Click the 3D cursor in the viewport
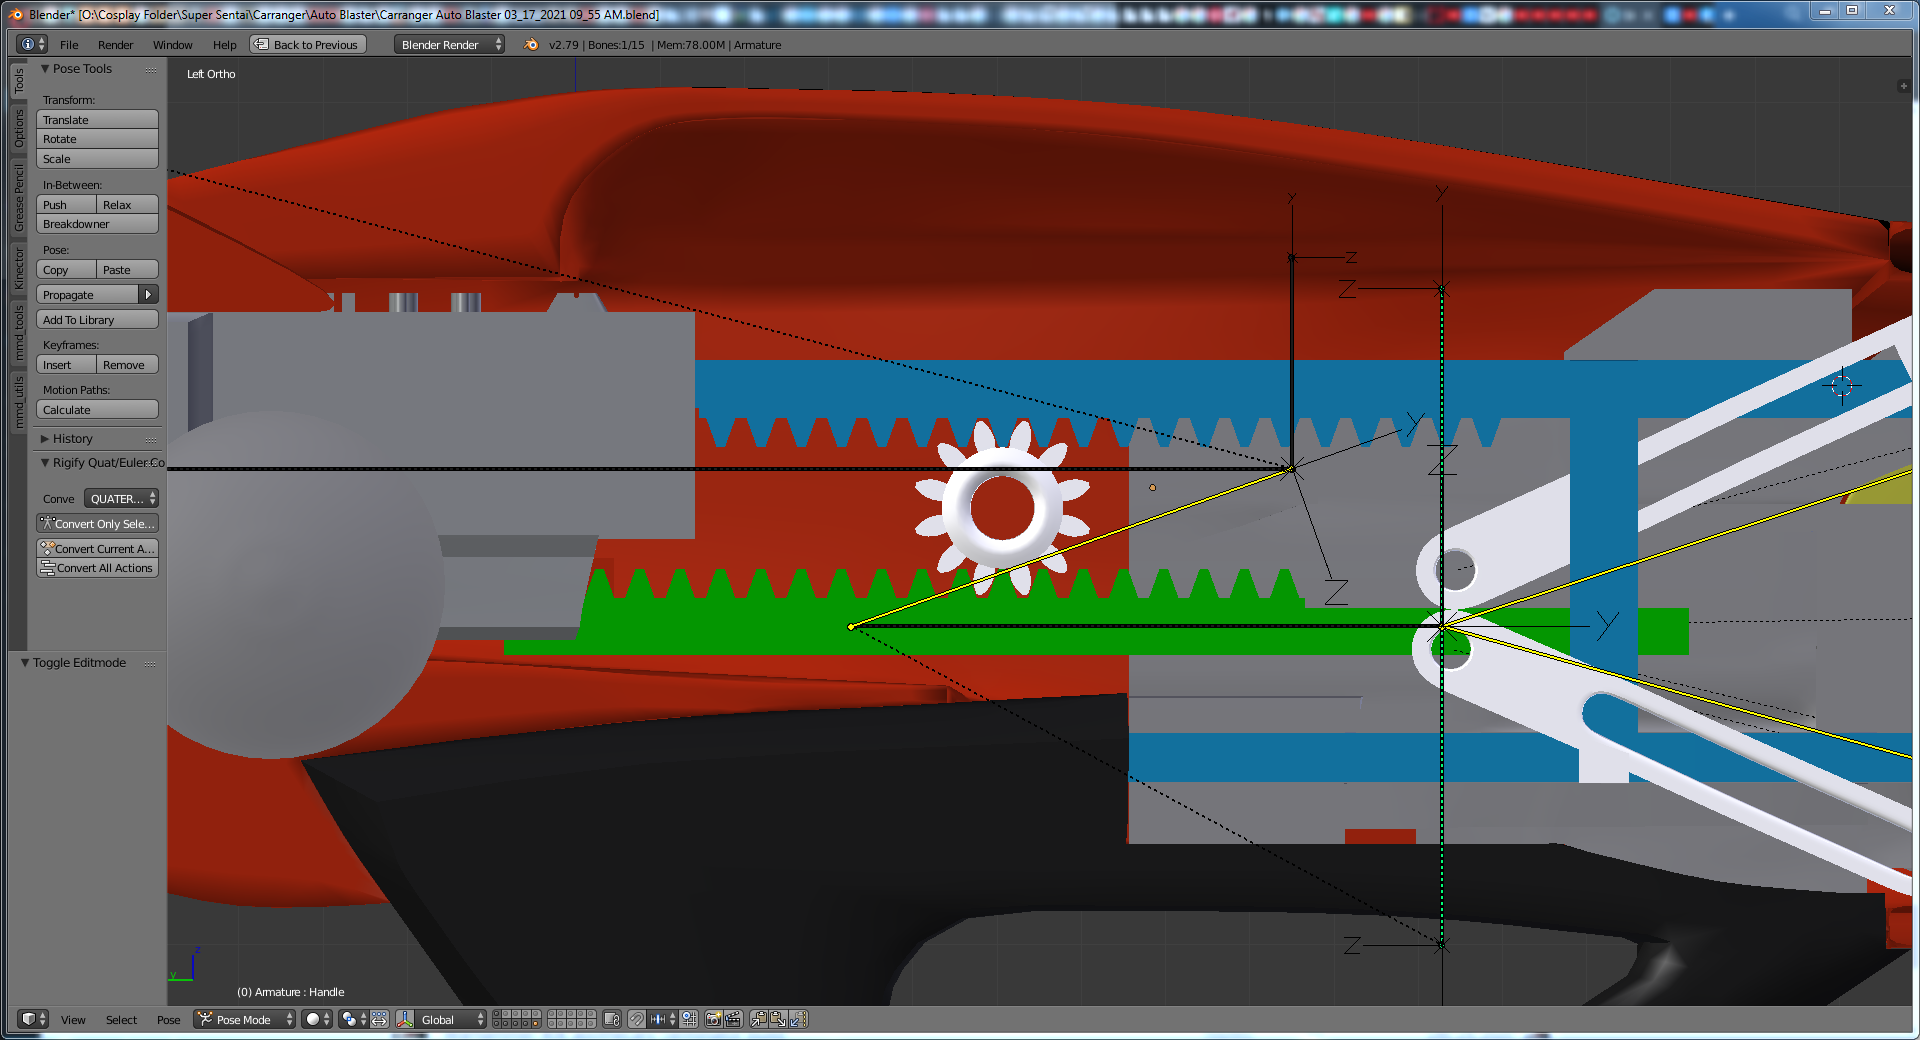 pyautogui.click(x=1841, y=385)
